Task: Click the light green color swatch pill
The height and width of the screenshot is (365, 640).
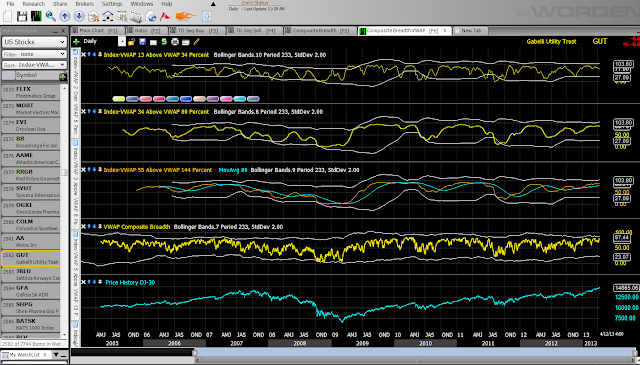Action: point(118,99)
